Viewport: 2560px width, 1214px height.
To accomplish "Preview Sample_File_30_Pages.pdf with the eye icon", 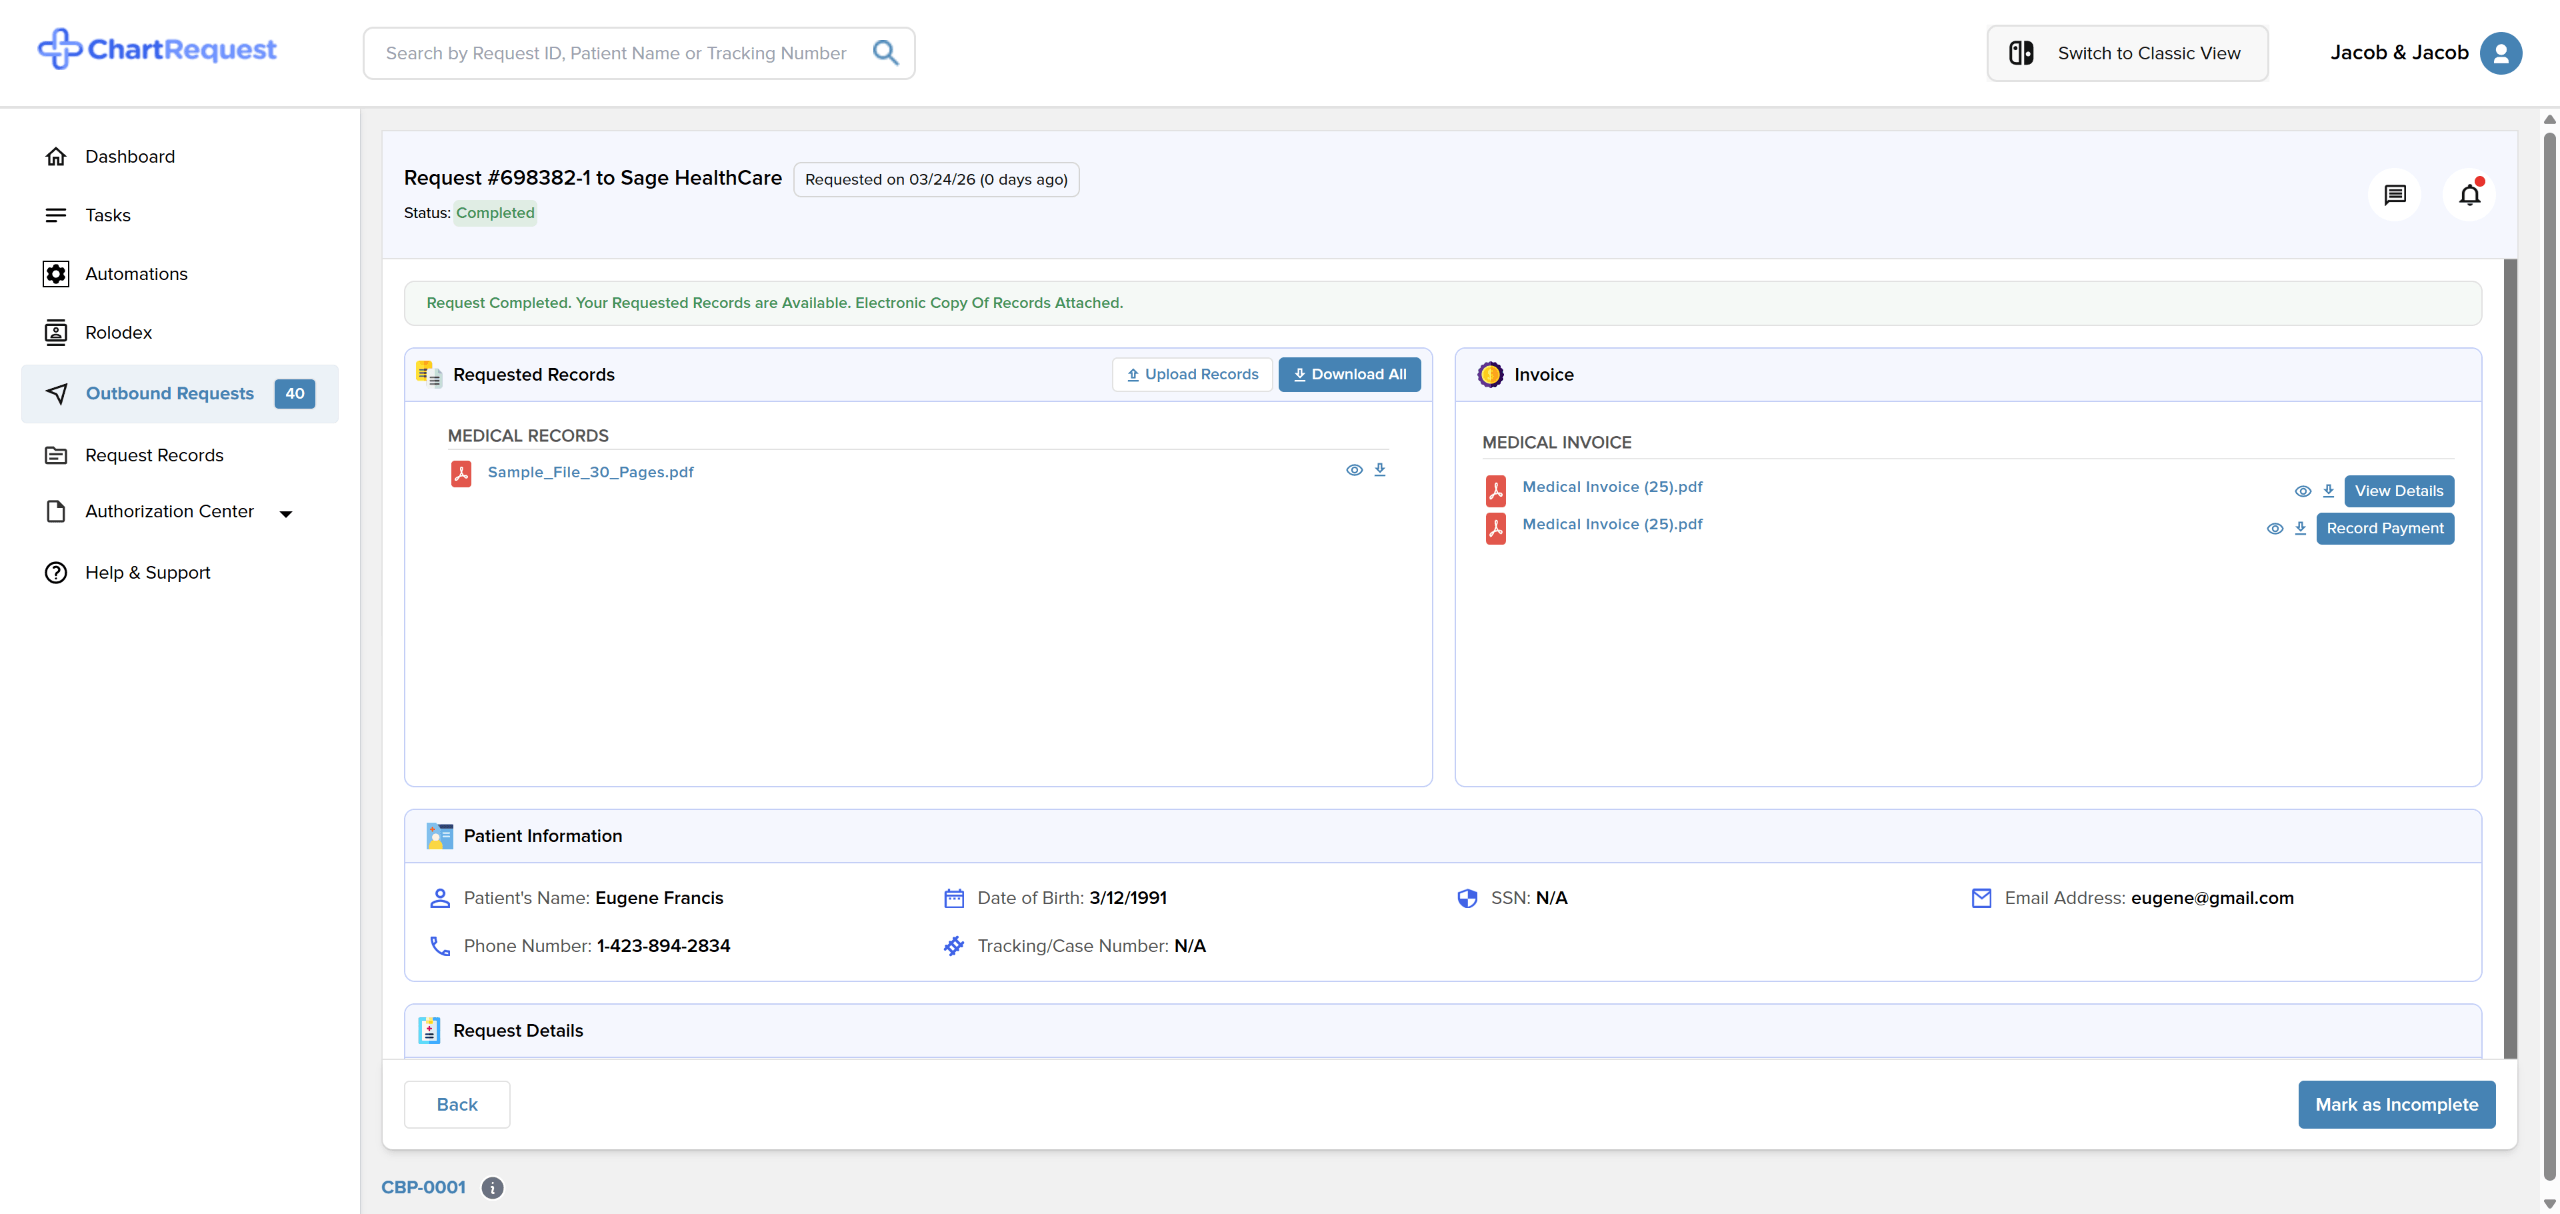I will pyautogui.click(x=1354, y=470).
